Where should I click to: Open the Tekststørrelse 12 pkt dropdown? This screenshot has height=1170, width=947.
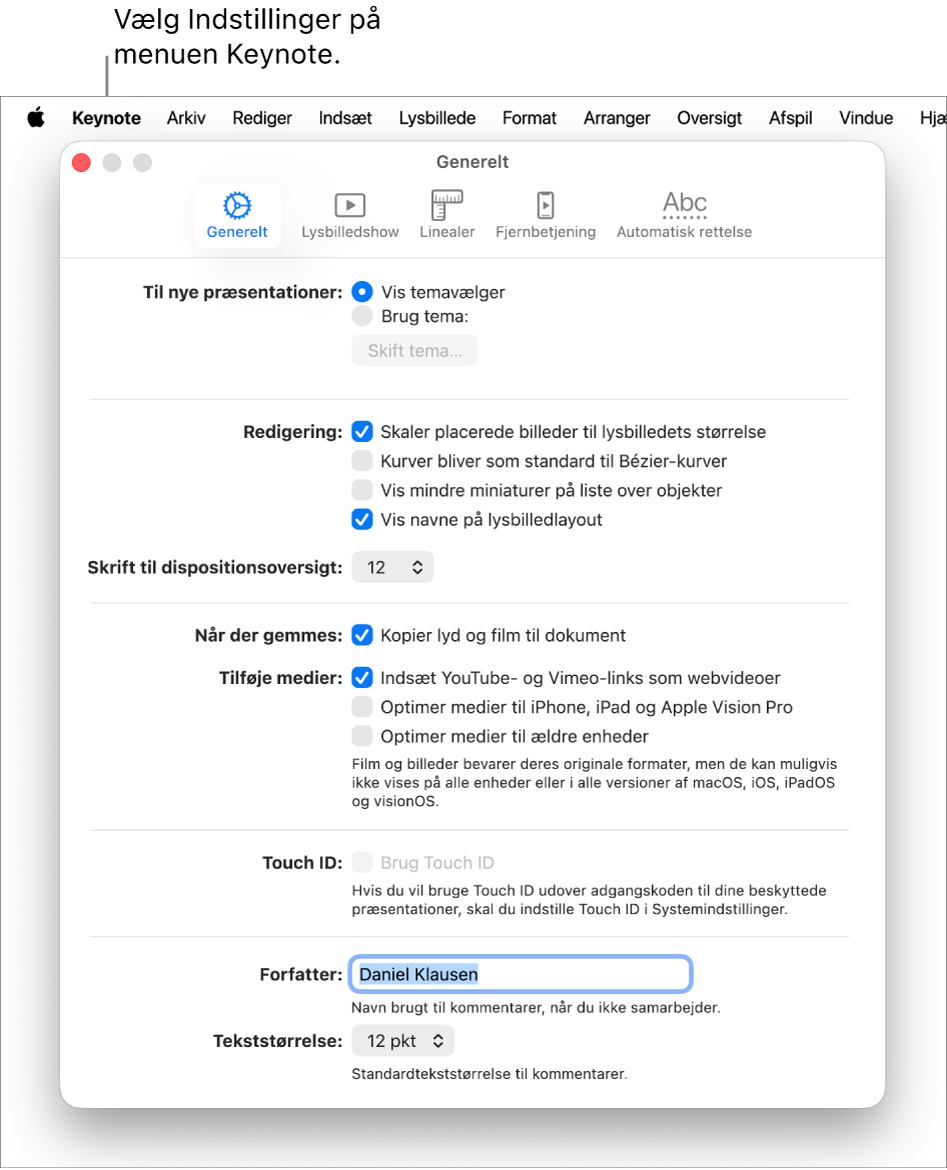(403, 1041)
